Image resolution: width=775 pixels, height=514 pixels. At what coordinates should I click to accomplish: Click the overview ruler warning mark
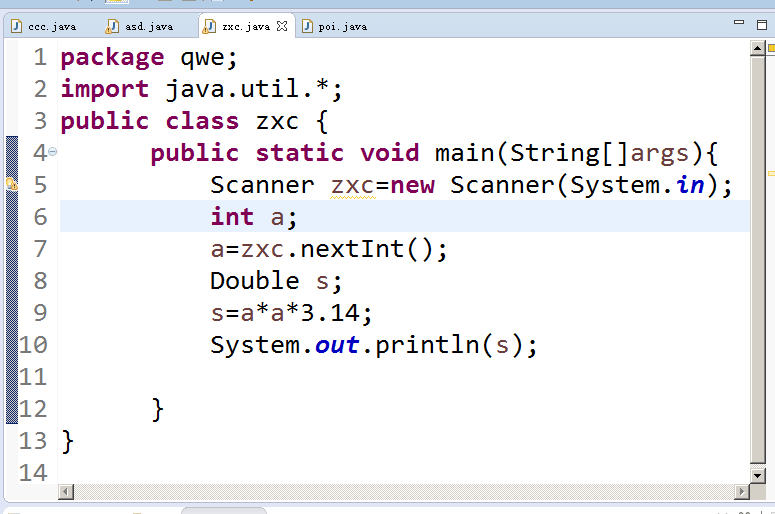pyautogui.click(x=771, y=173)
